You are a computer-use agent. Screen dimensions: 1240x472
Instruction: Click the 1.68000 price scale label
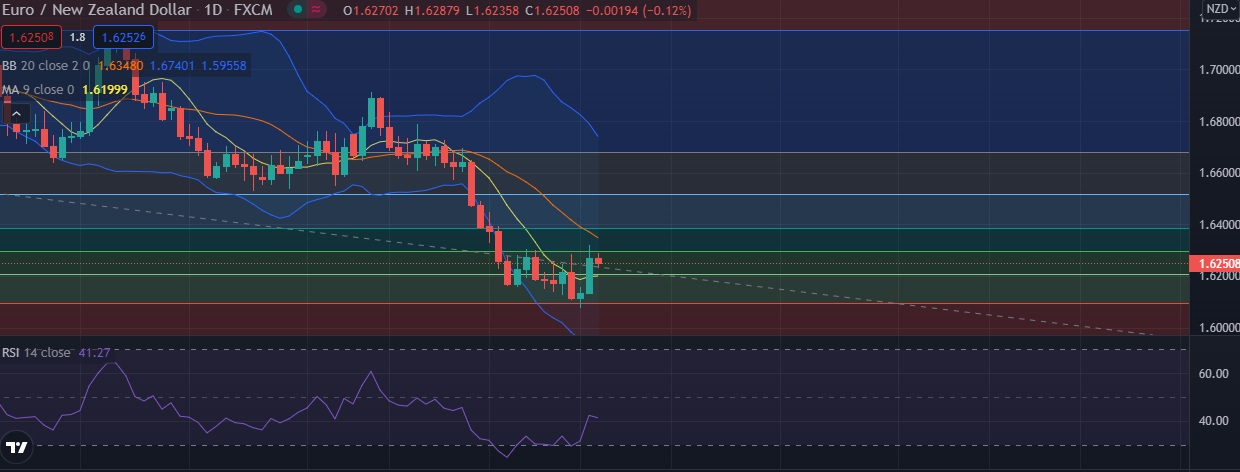(1218, 121)
